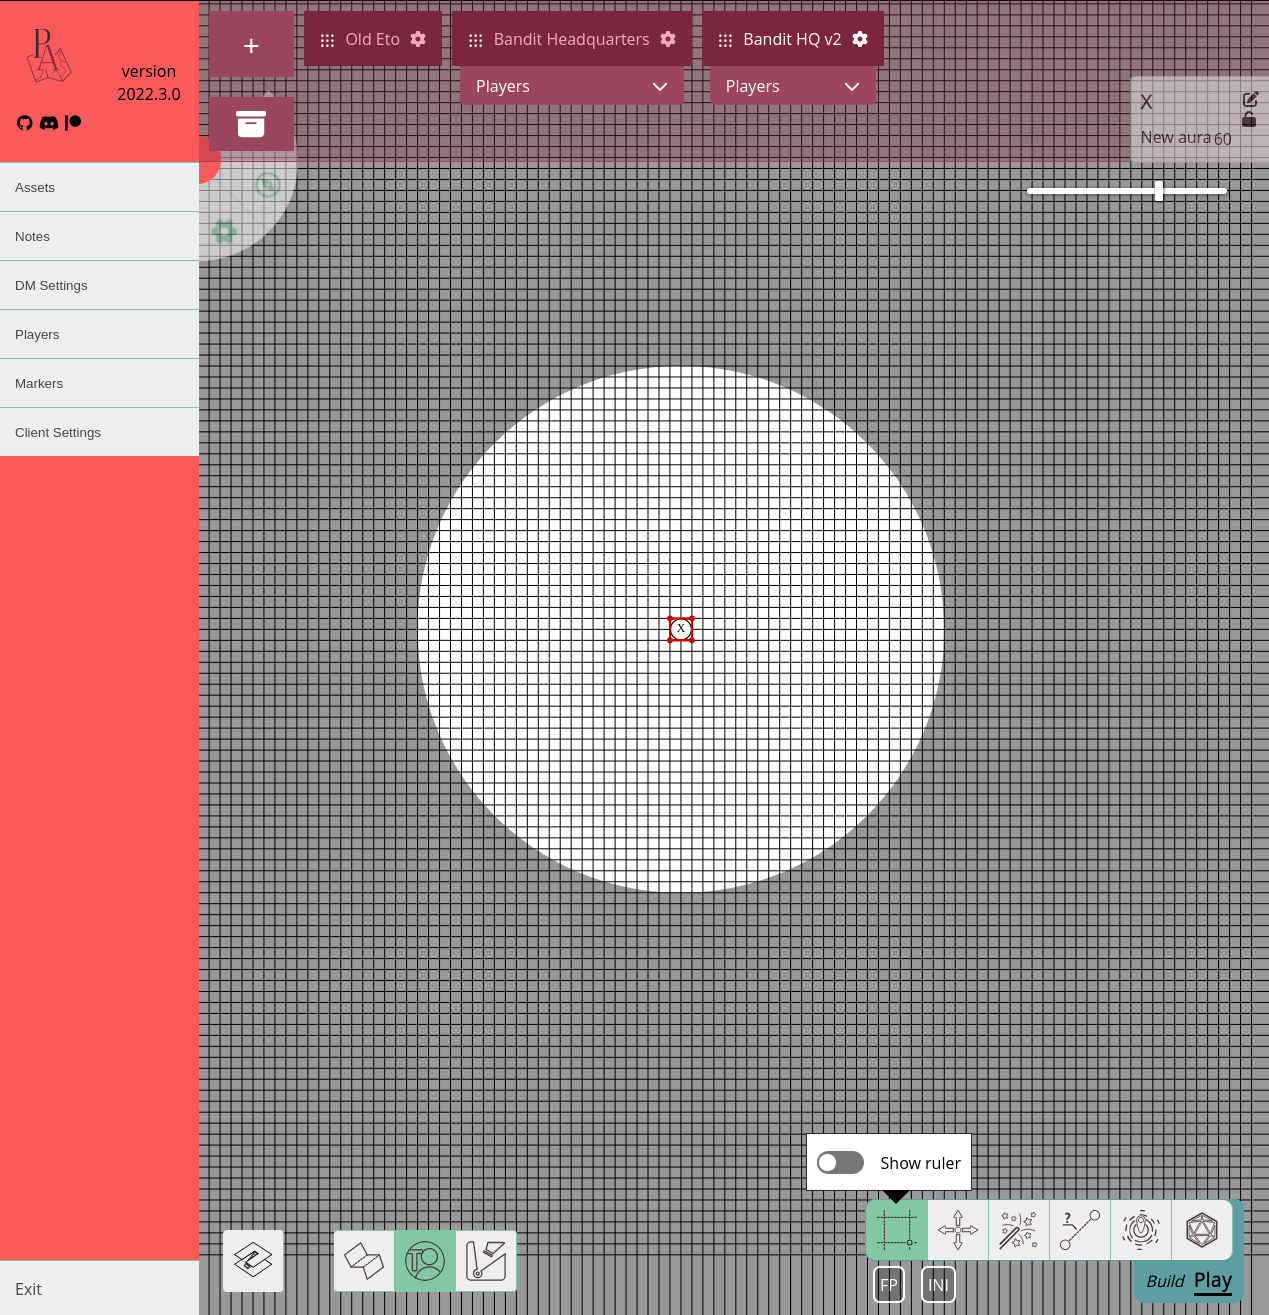Image resolution: width=1269 pixels, height=1315 pixels.
Task: Click the compass locations menu icon
Action: [x=268, y=185]
